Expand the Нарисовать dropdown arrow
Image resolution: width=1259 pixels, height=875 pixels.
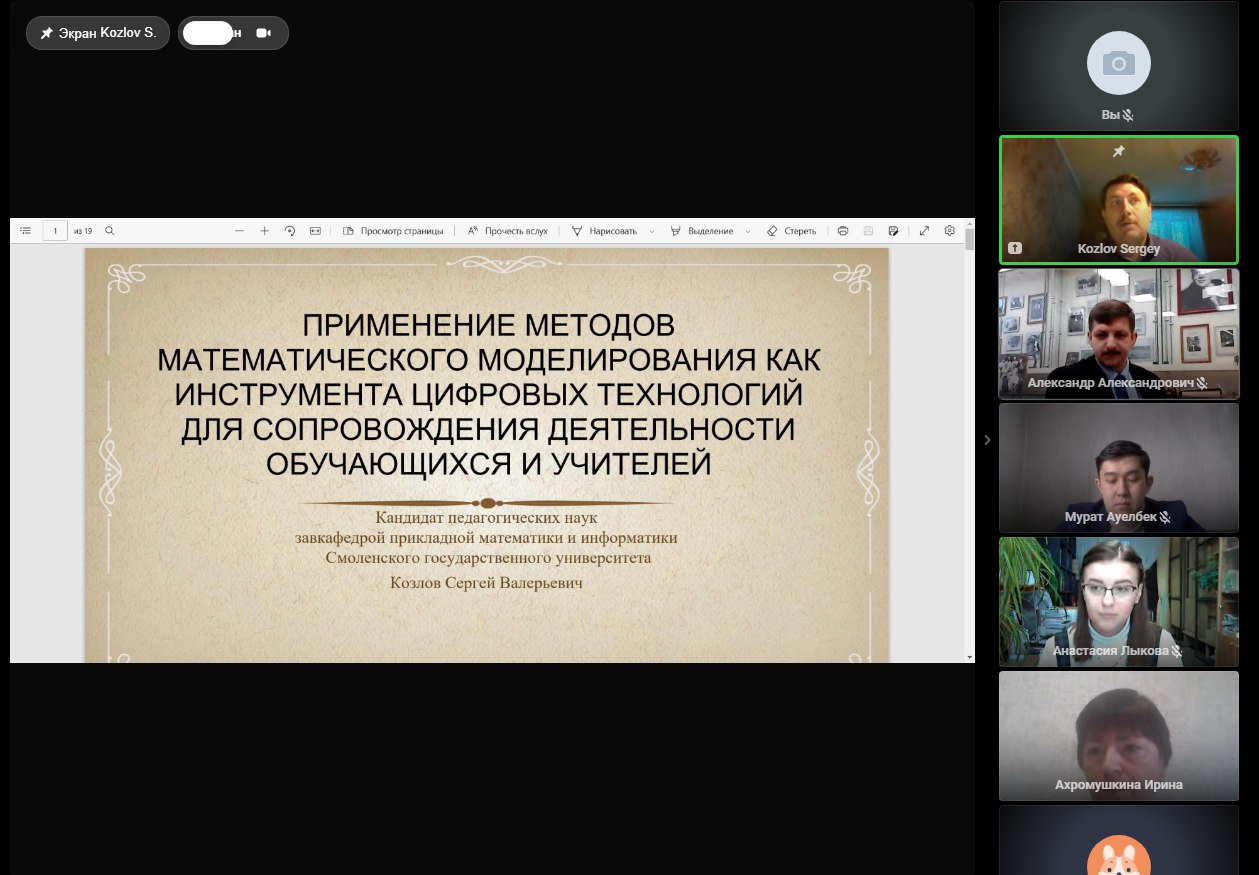click(652, 231)
